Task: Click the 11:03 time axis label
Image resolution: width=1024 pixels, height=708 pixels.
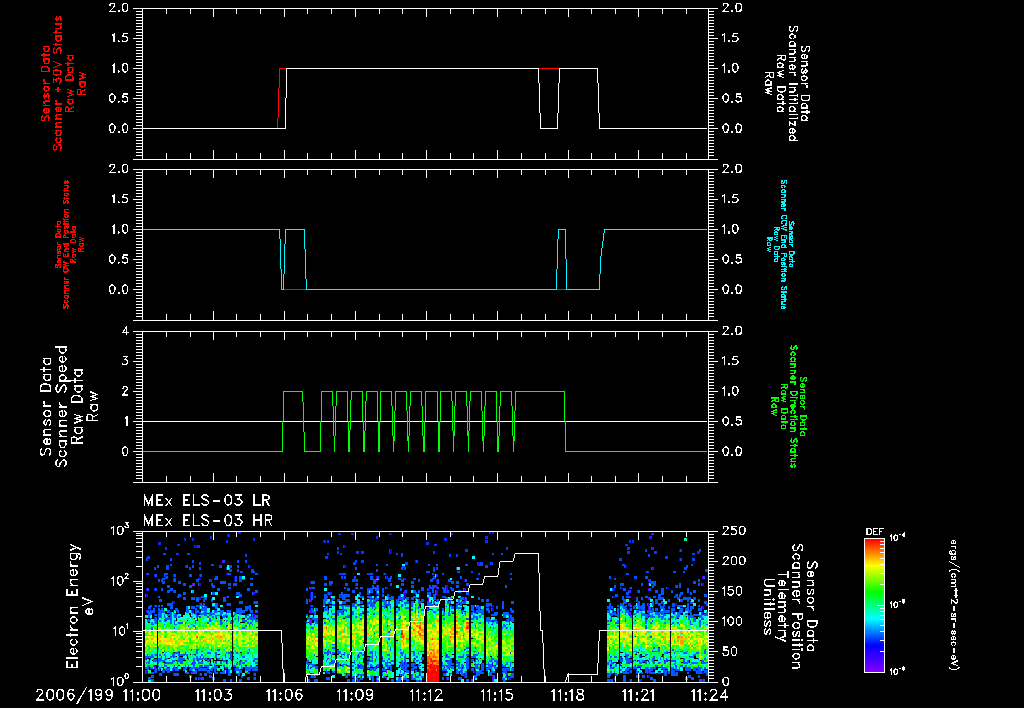Action: (213, 695)
